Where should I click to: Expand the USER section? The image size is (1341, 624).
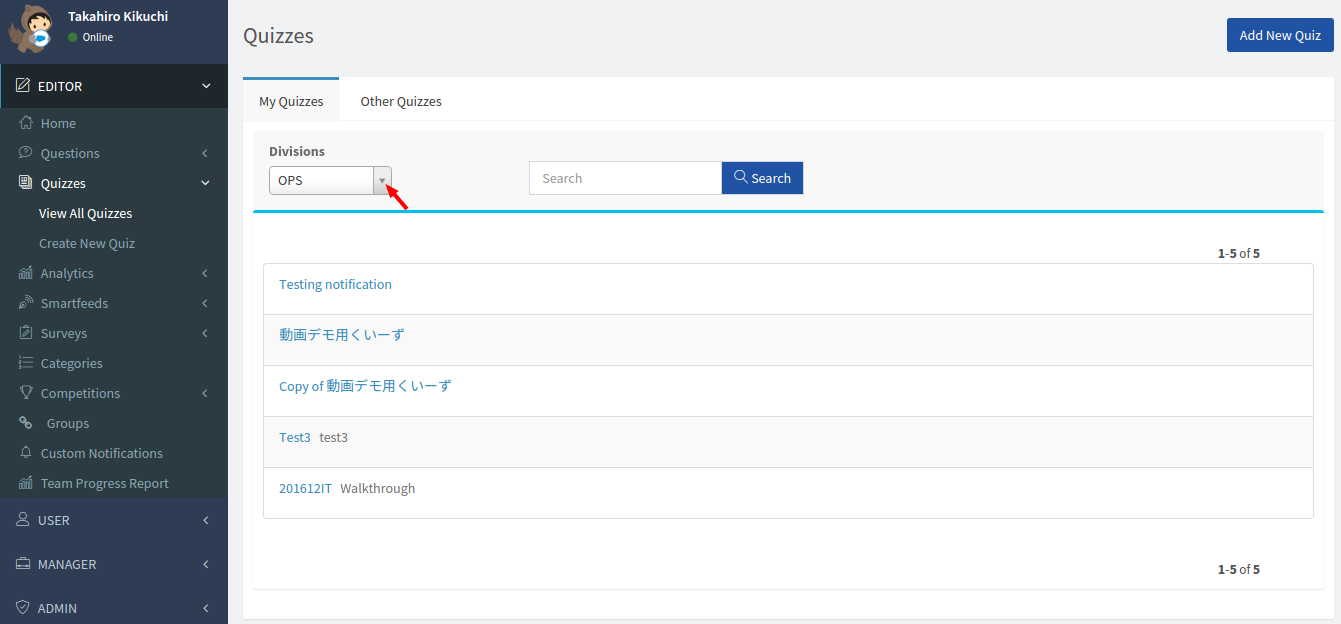click(x=114, y=520)
